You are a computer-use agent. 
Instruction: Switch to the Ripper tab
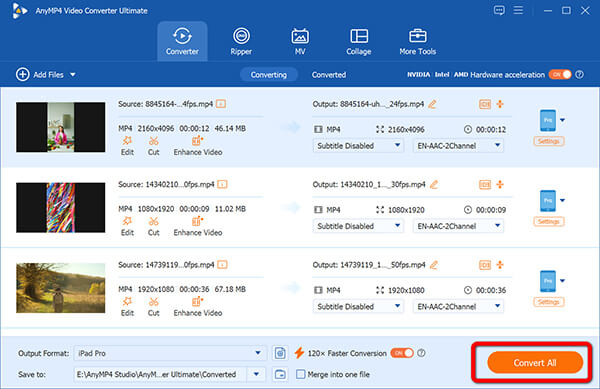(241, 41)
